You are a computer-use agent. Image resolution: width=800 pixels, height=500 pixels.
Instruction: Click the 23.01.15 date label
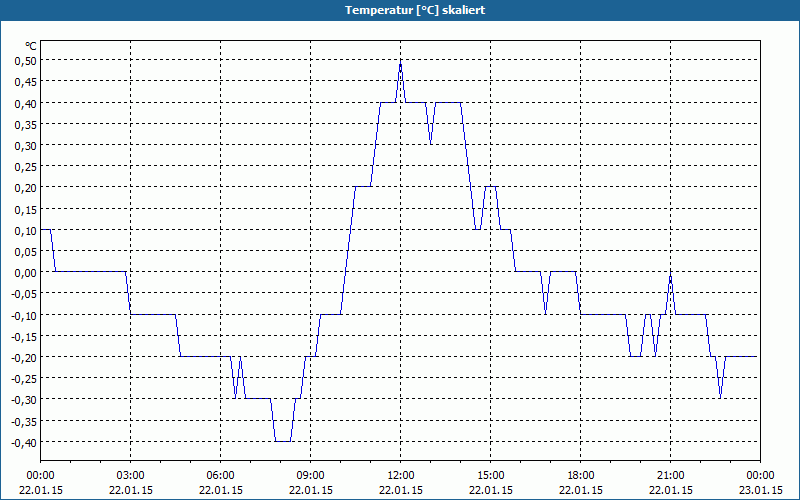[761, 490]
